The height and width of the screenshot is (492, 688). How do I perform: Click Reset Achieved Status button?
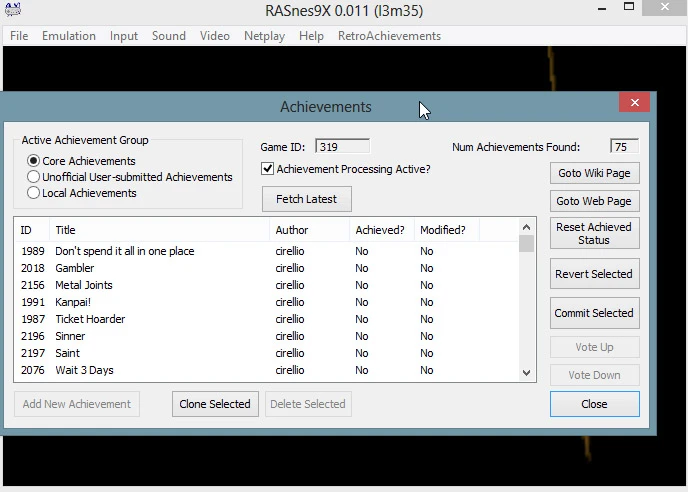(x=594, y=233)
